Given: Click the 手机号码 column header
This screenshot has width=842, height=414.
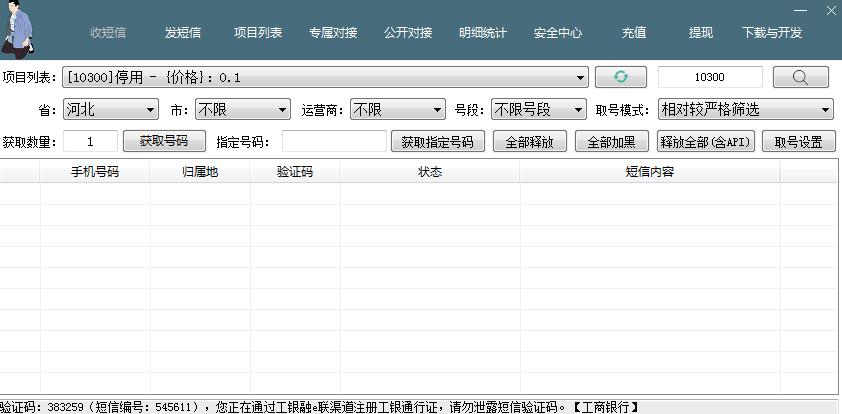Looking at the screenshot, I should click(x=95, y=172).
